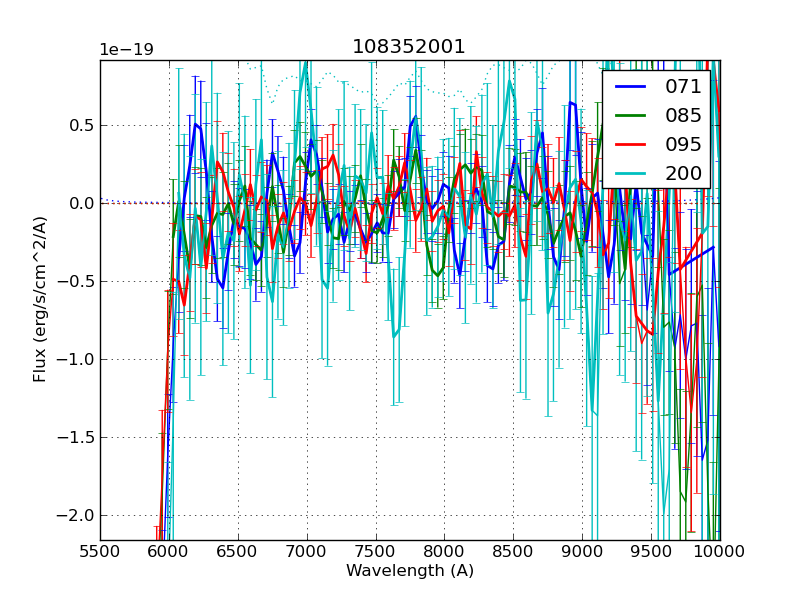800x600 pixels.
Task: Select the 085 legend label
Action: (x=683, y=115)
